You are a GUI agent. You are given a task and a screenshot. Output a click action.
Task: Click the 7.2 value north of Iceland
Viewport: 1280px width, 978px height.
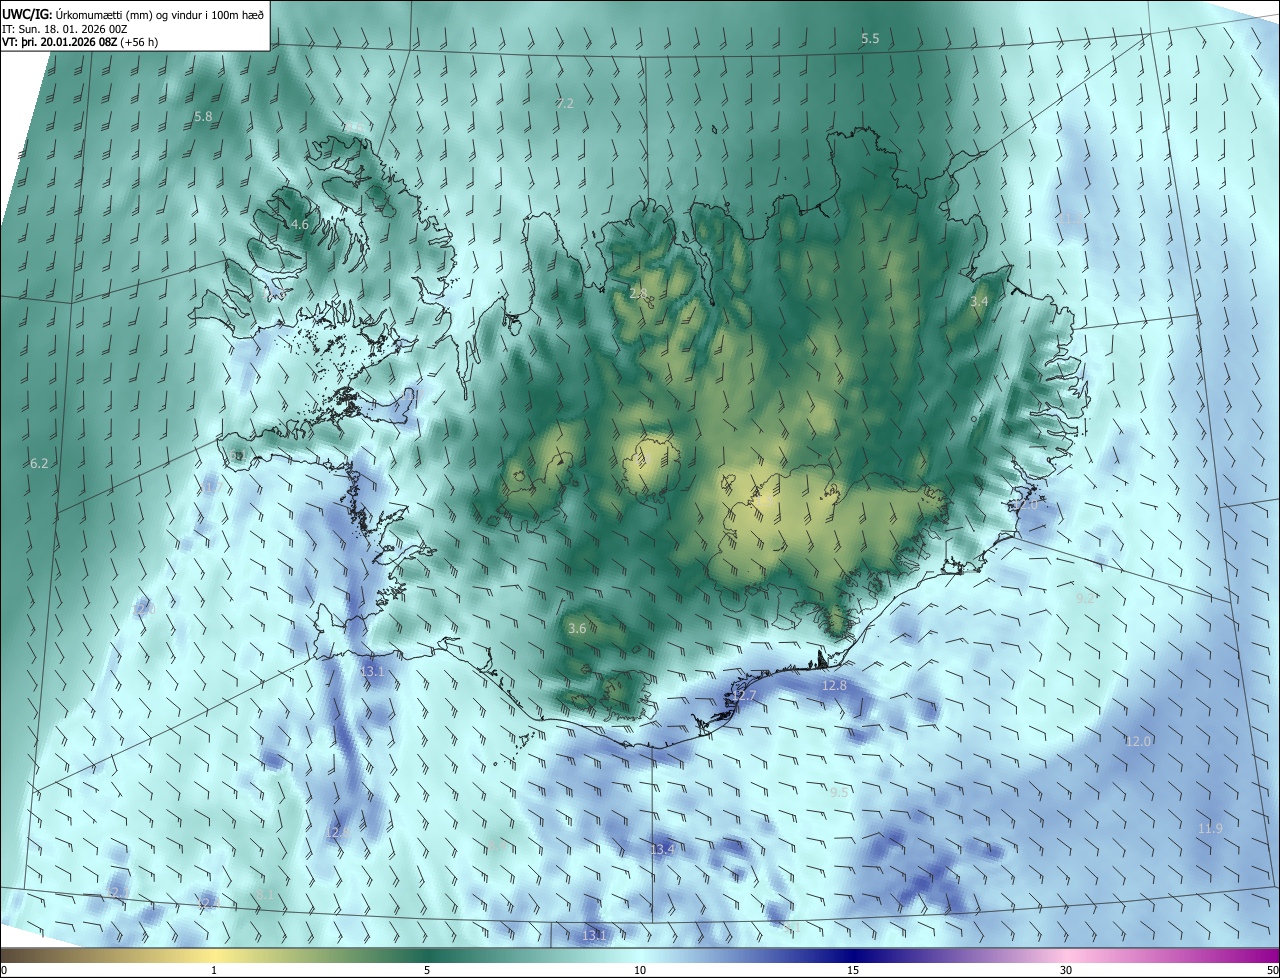565,104
